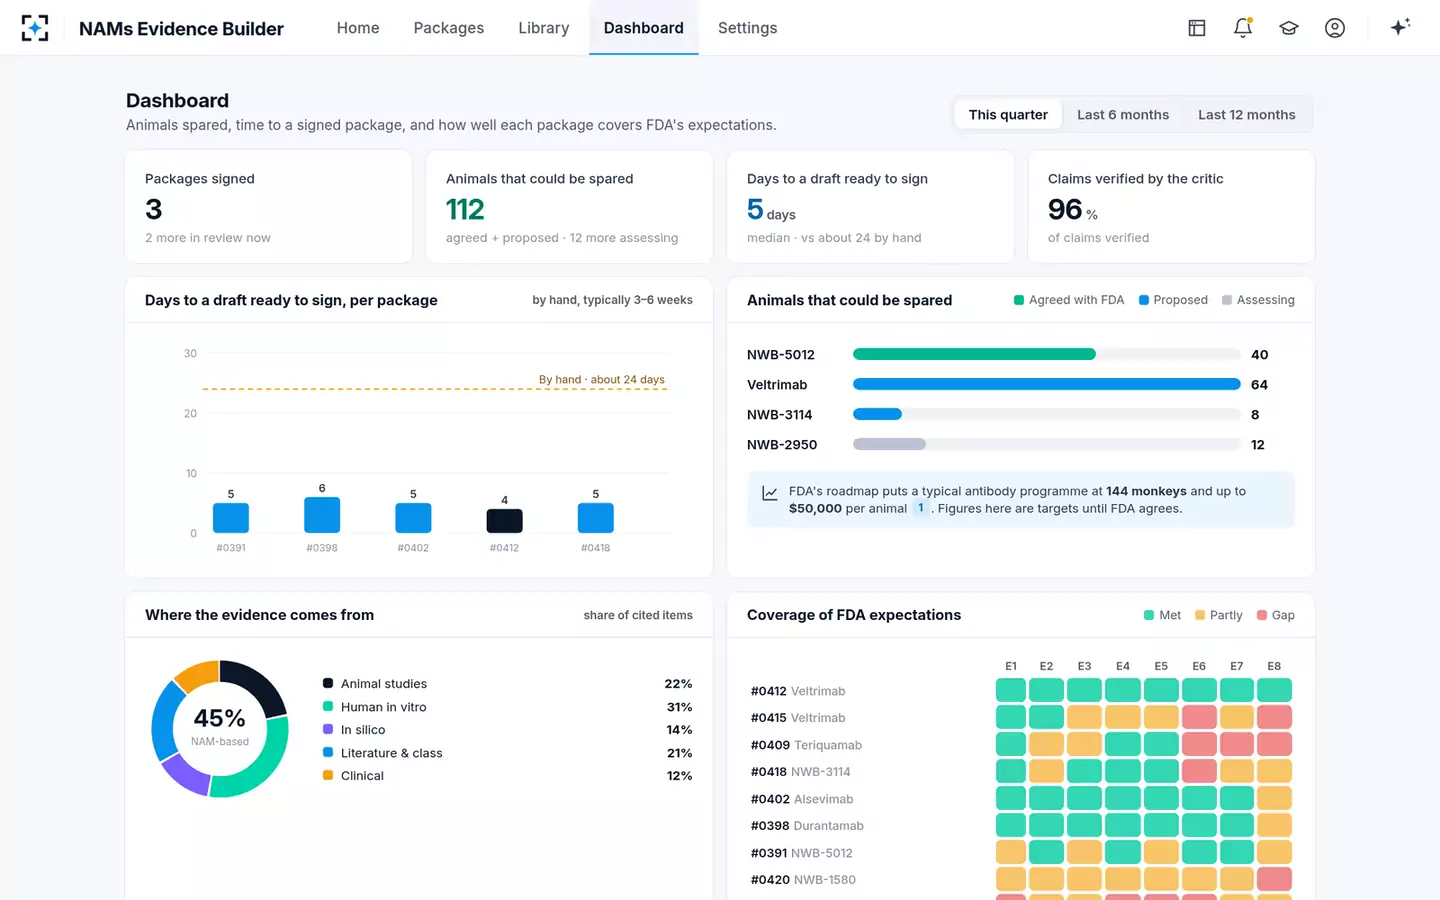Click the bar for package #0402

coord(413,518)
